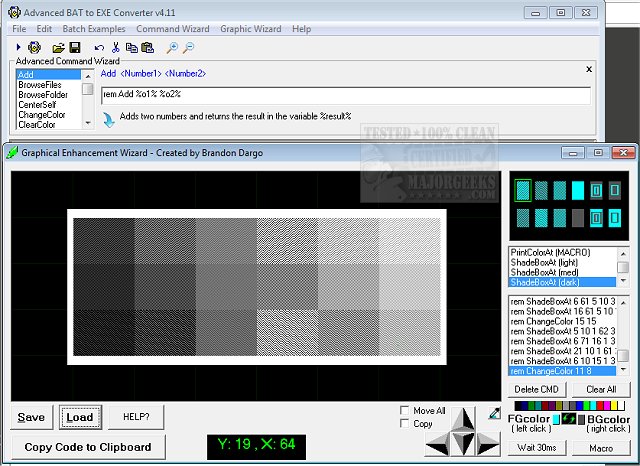Tick the Copy checkbox

point(403,424)
